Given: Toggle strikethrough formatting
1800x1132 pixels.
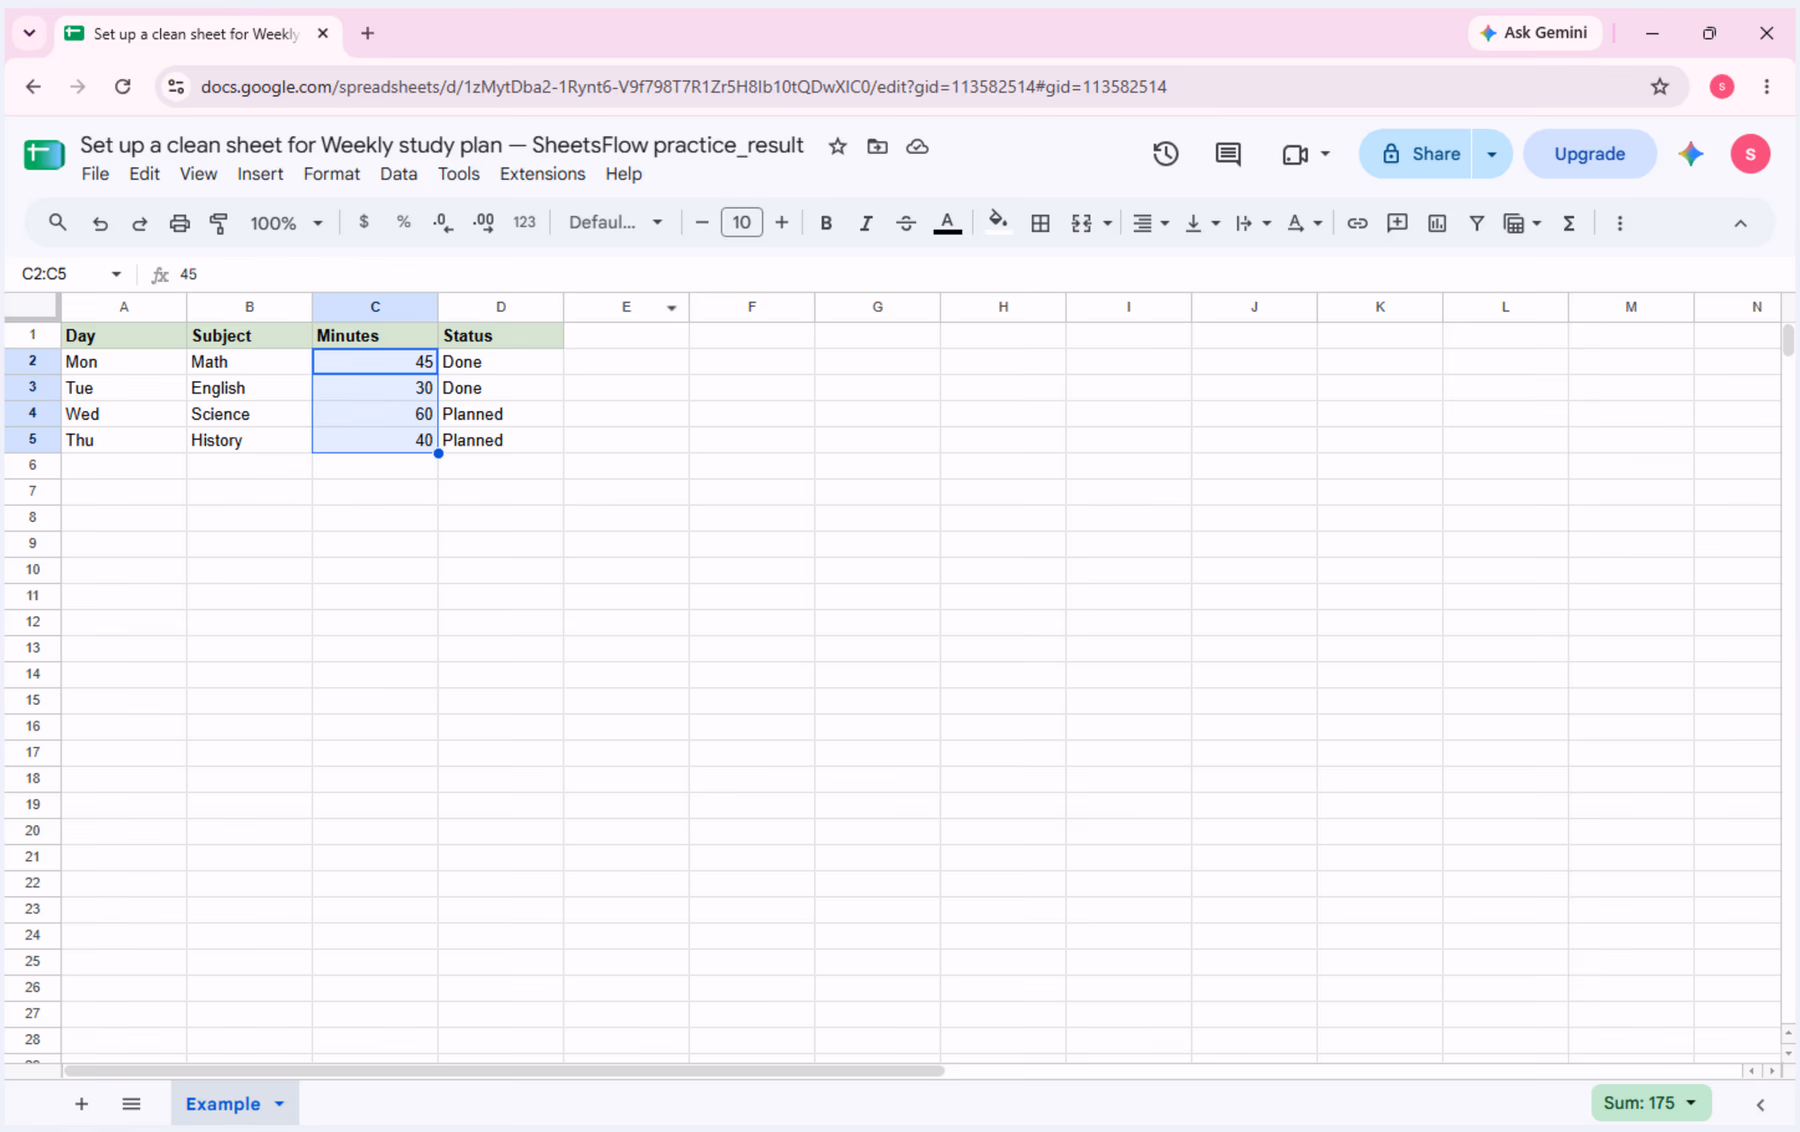Looking at the screenshot, I should (x=906, y=223).
